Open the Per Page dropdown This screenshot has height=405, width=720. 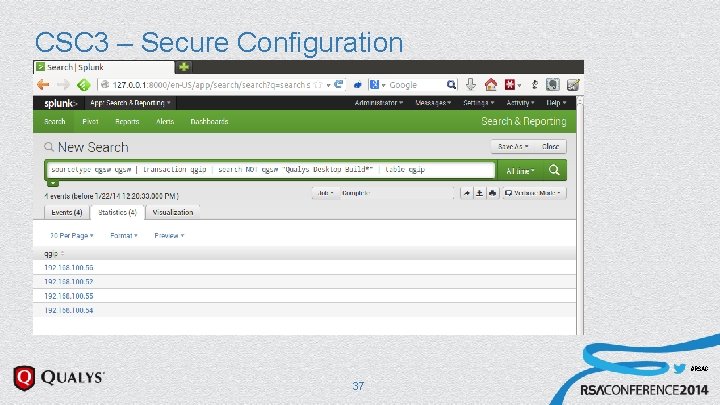tap(72, 236)
